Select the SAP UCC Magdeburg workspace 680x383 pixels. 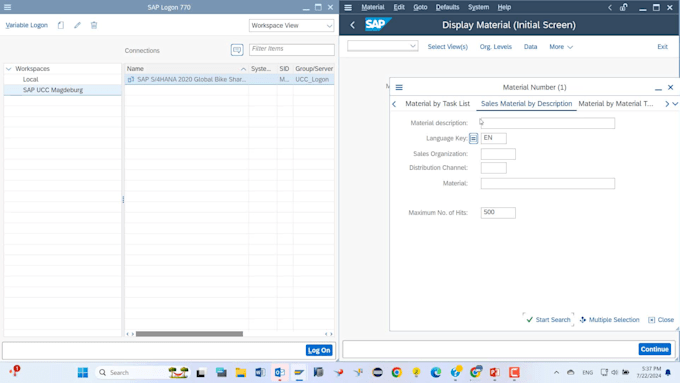point(53,90)
